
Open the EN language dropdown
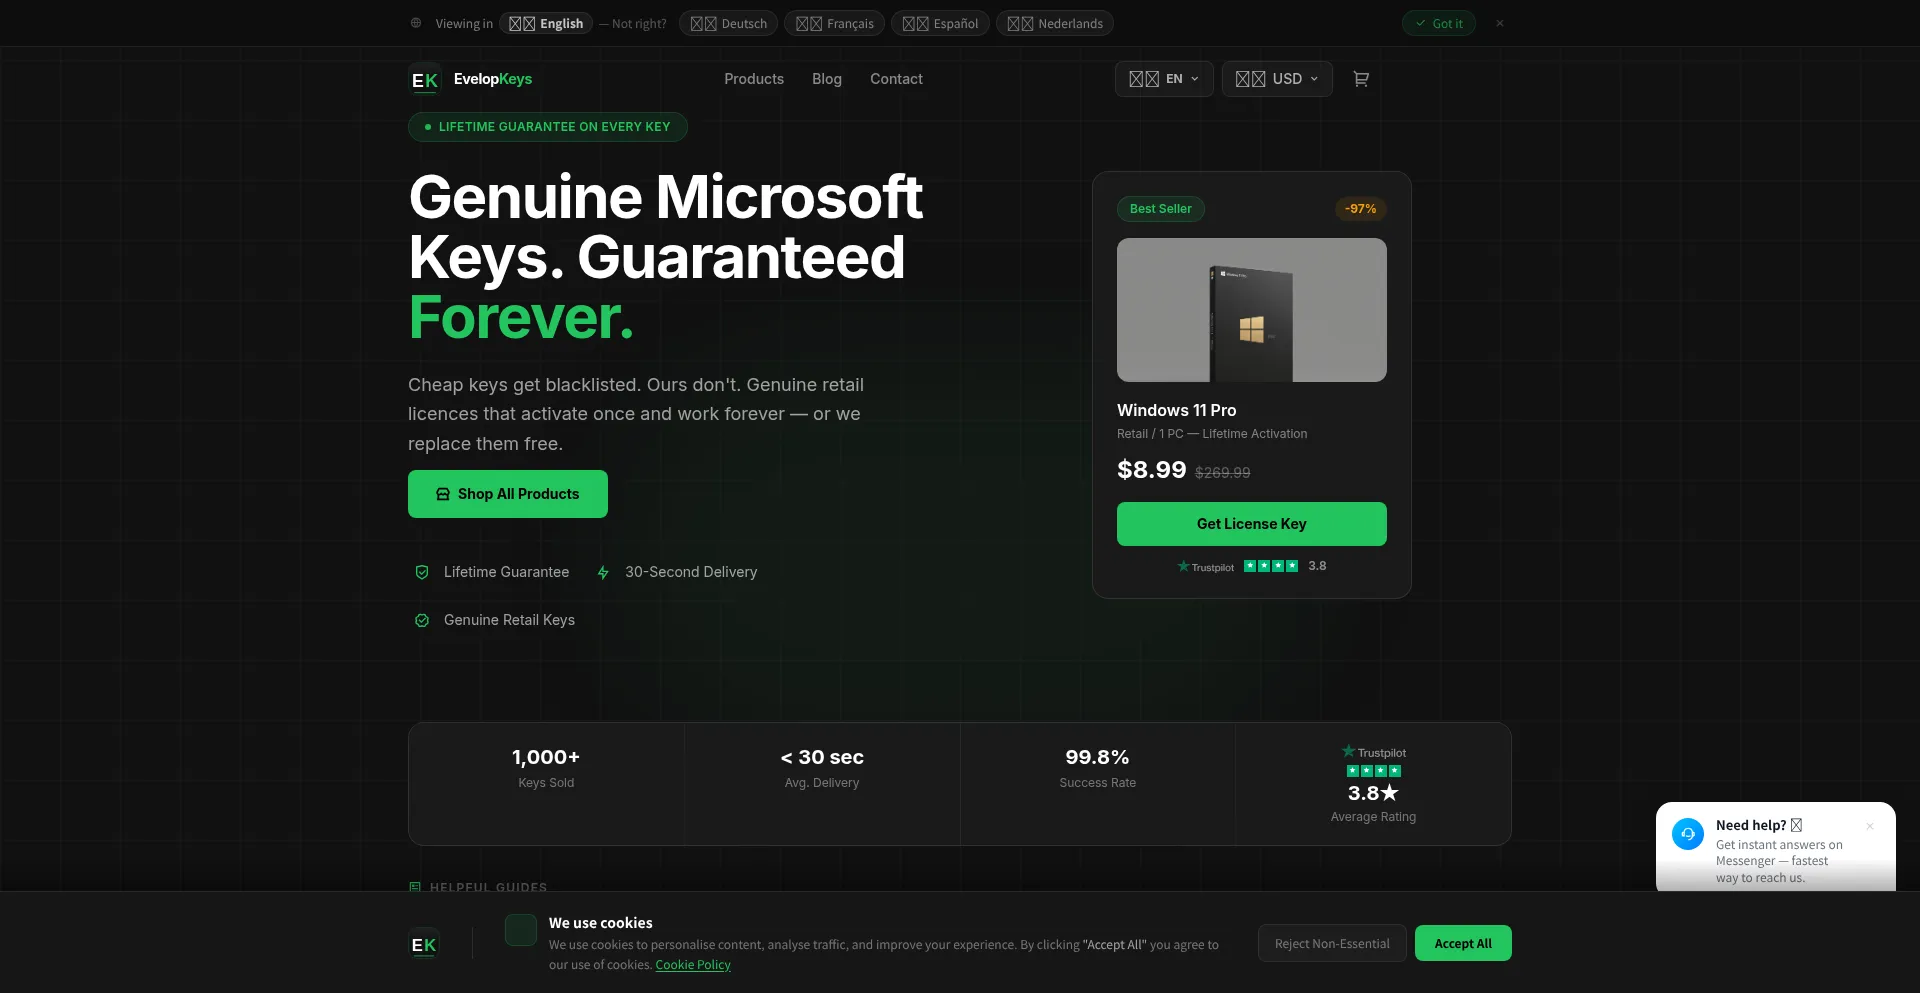click(x=1164, y=79)
